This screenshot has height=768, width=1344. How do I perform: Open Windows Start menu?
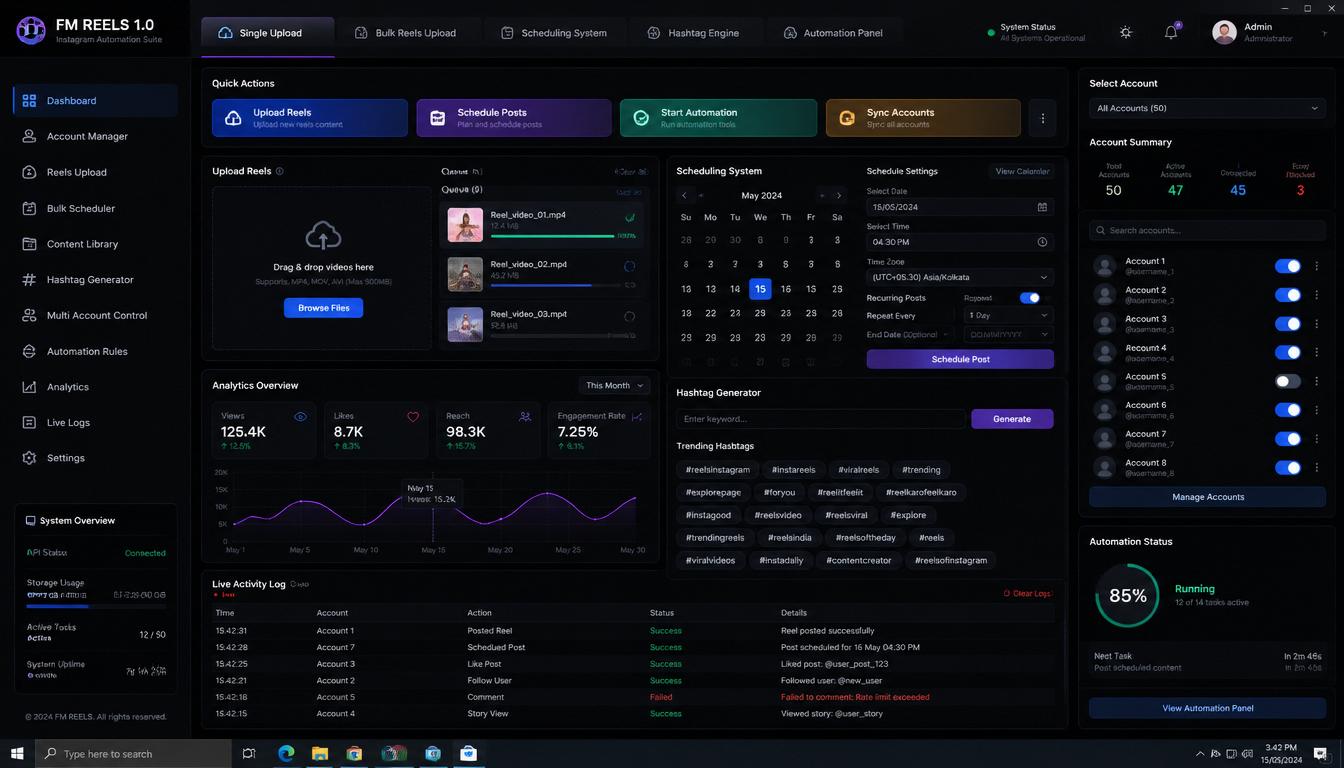point(17,753)
